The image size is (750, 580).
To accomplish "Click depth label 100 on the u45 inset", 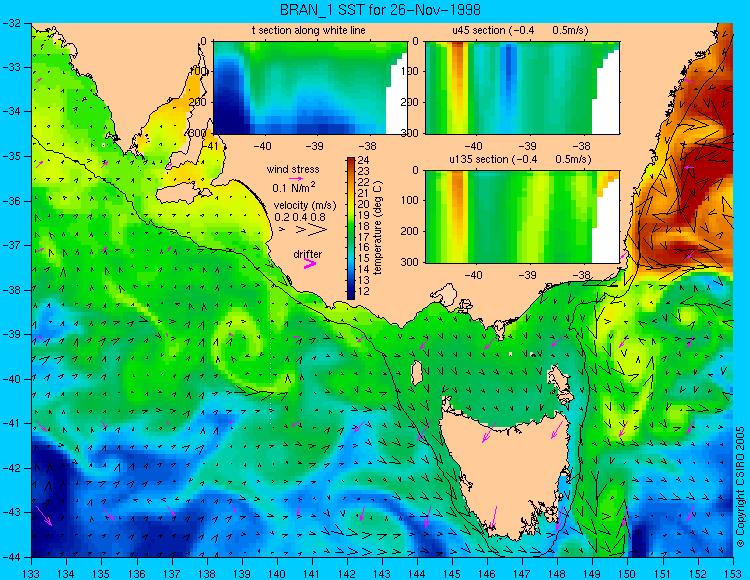I will click(x=409, y=71).
